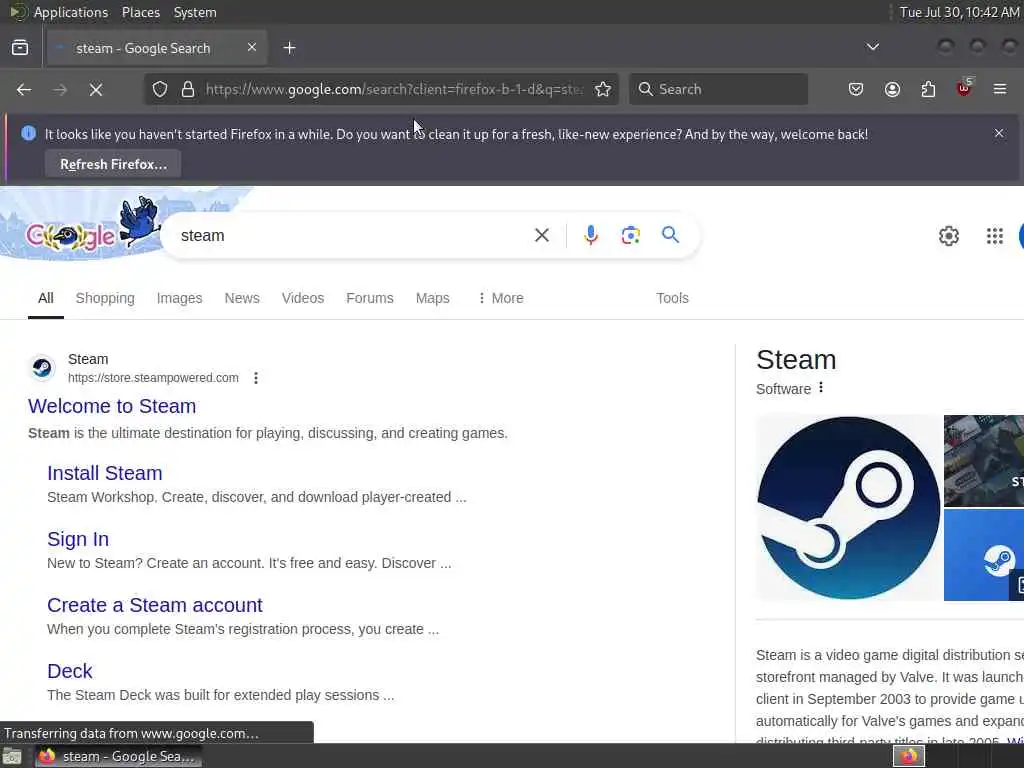Viewport: 1024px width, 768px height.
Task: Switch to the Videos tab
Action: pyautogui.click(x=303, y=298)
